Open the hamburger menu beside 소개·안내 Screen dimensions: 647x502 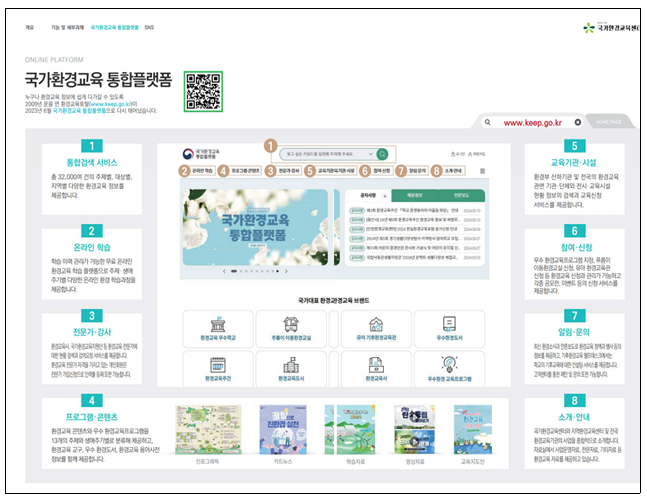point(481,171)
